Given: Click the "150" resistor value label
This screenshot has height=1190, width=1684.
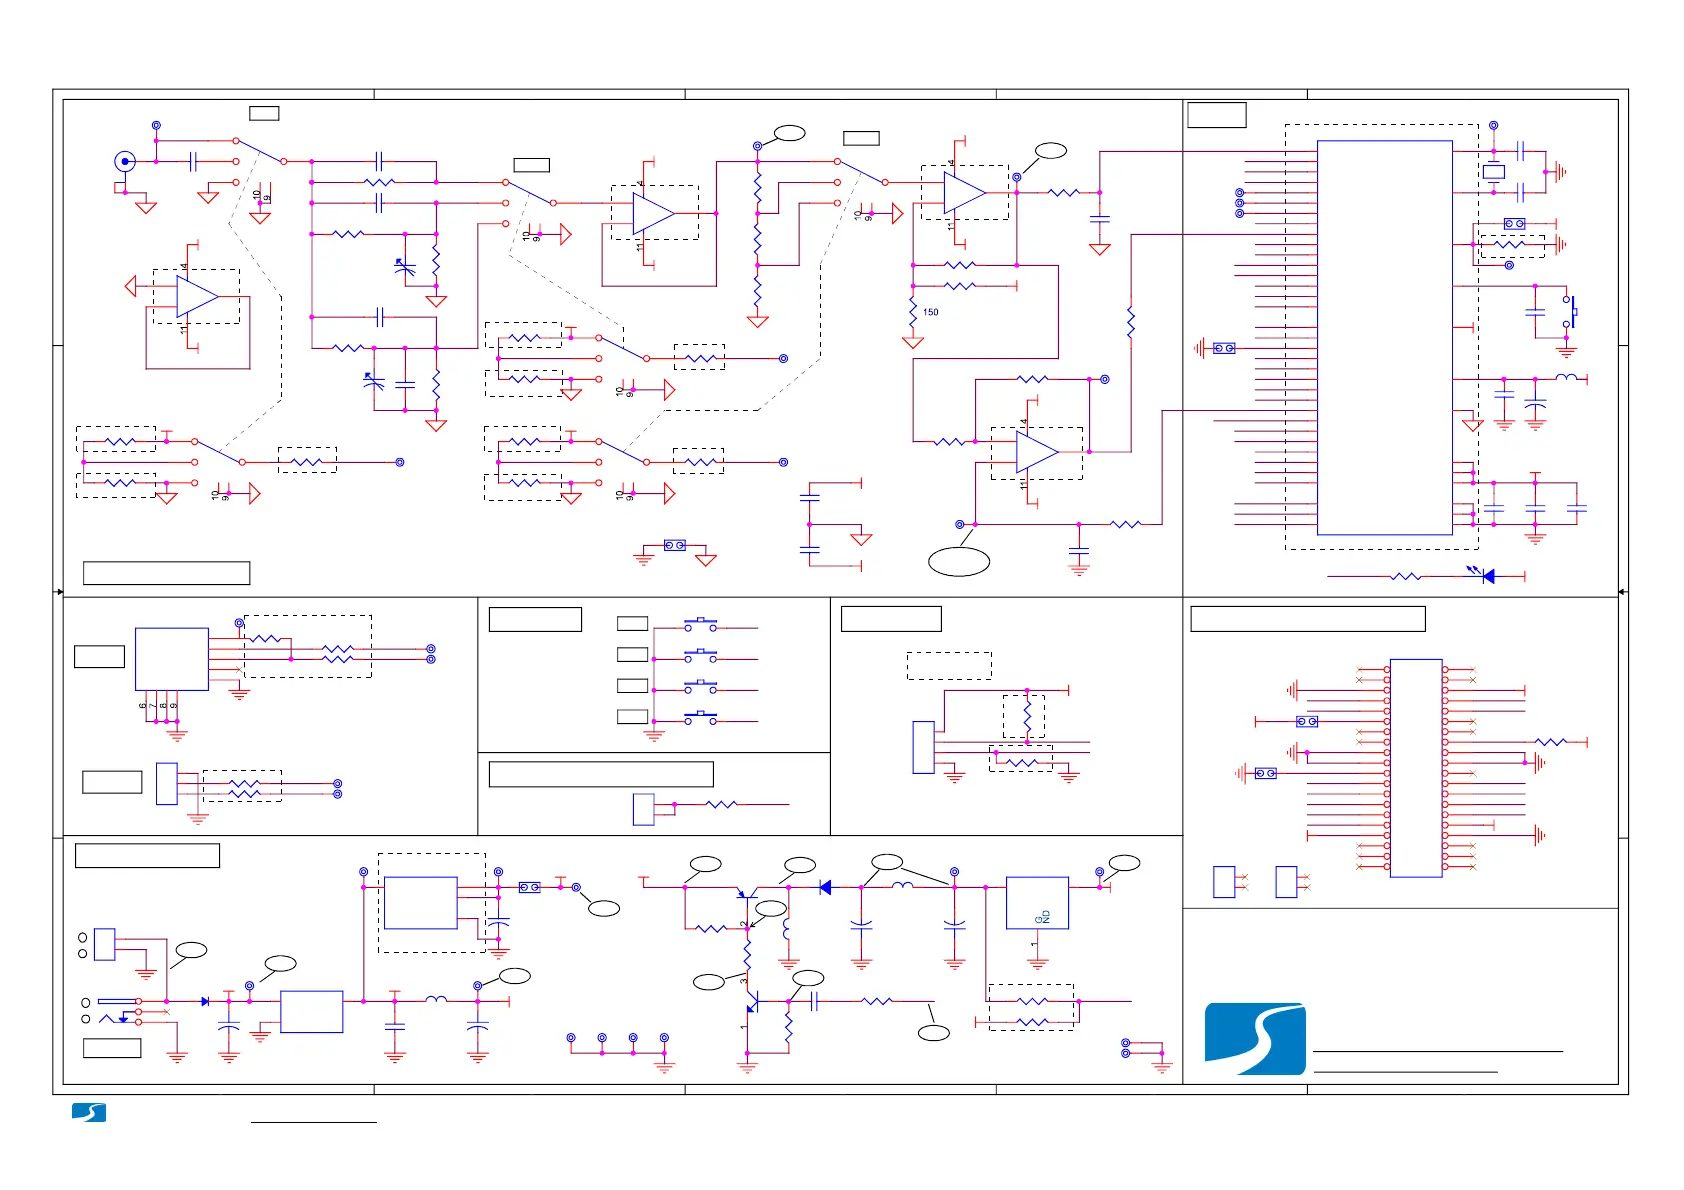Looking at the screenshot, I should pos(931,312).
